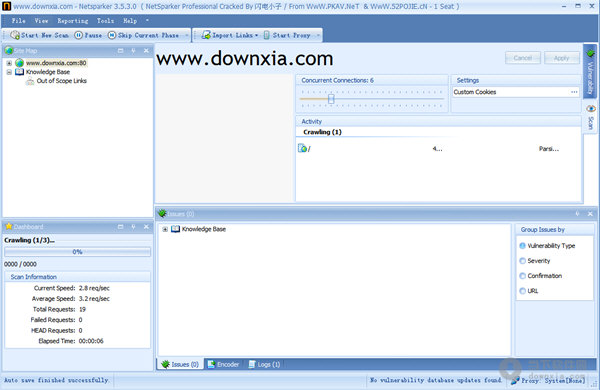Pin the Site Map panel
Image resolution: width=600 pixels, height=390 pixels.
[133, 51]
